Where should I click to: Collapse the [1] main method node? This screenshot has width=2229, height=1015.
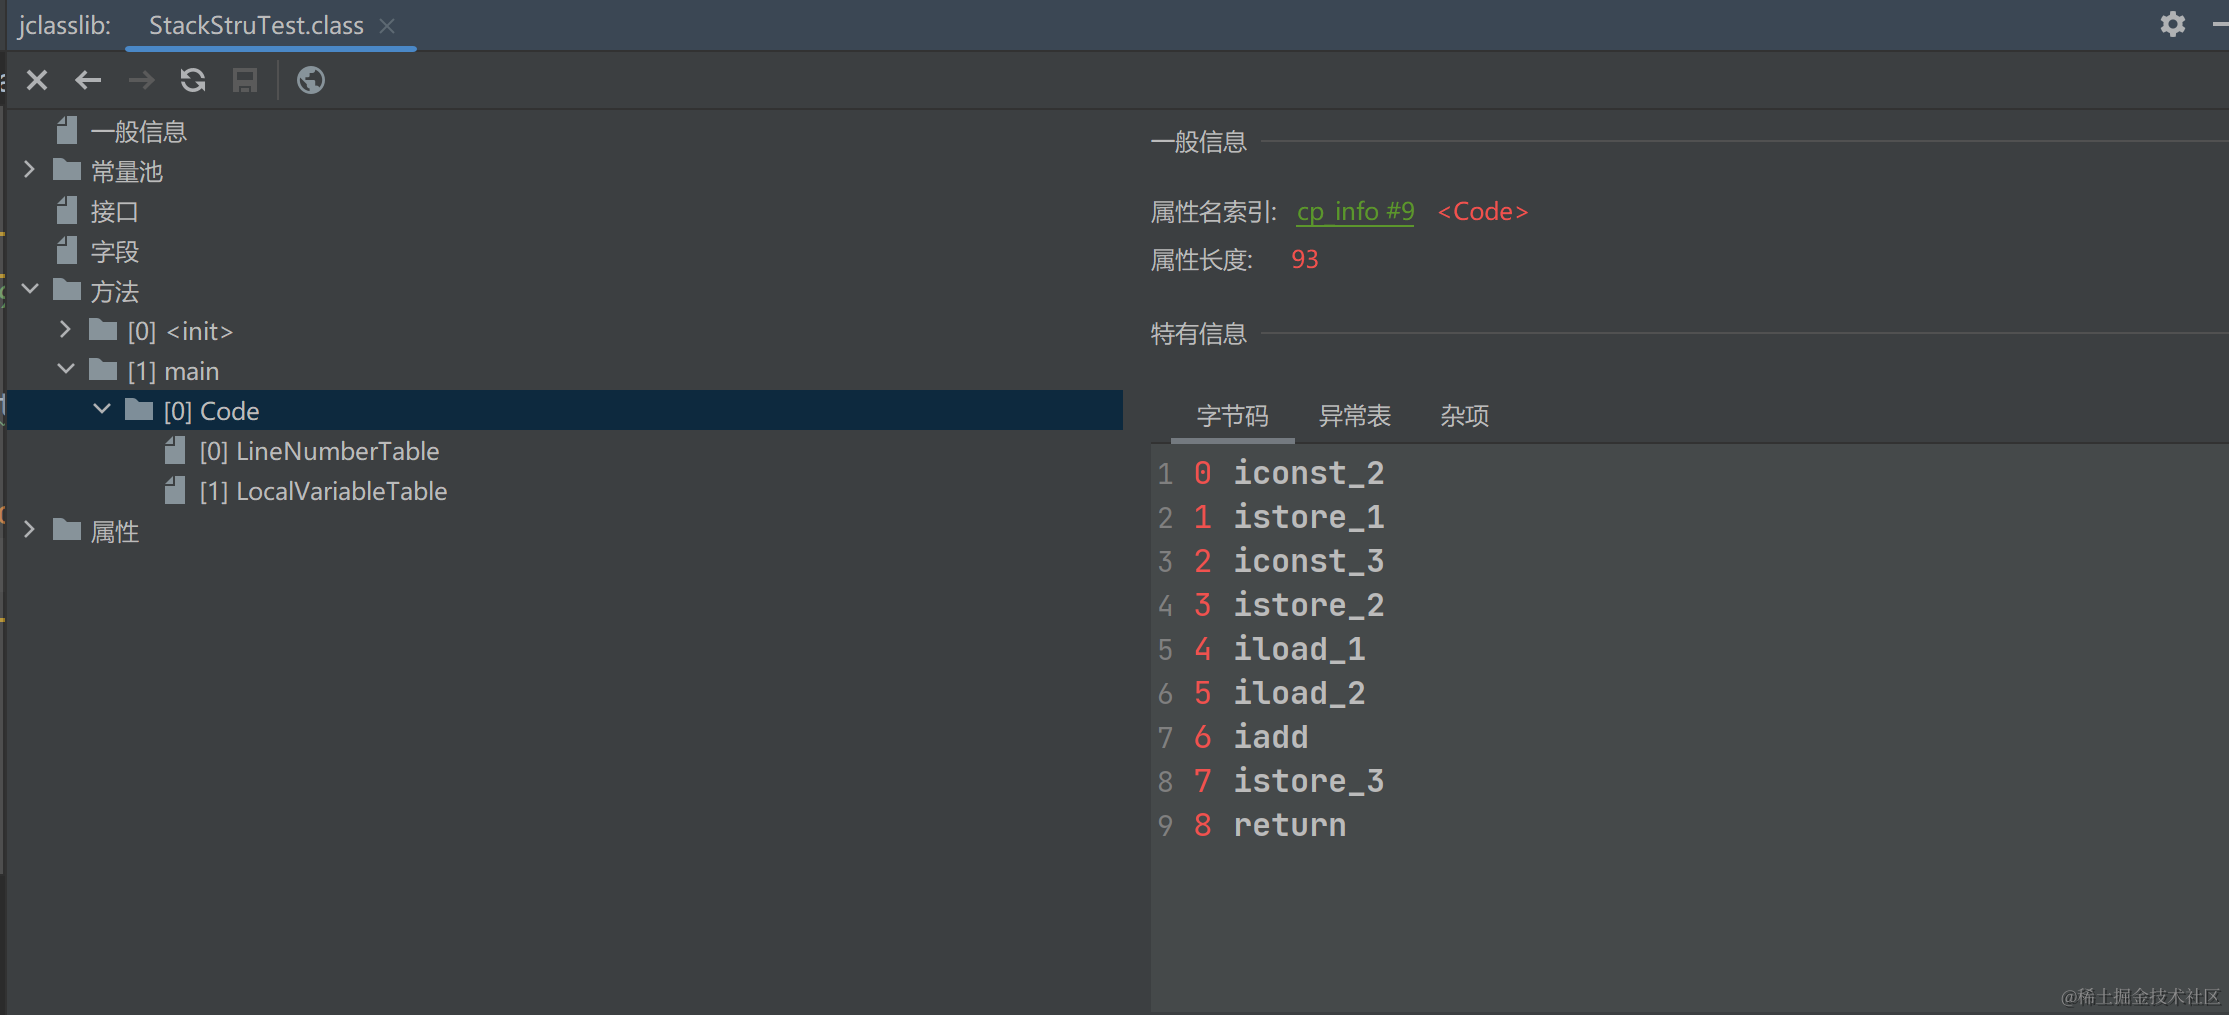tap(66, 369)
